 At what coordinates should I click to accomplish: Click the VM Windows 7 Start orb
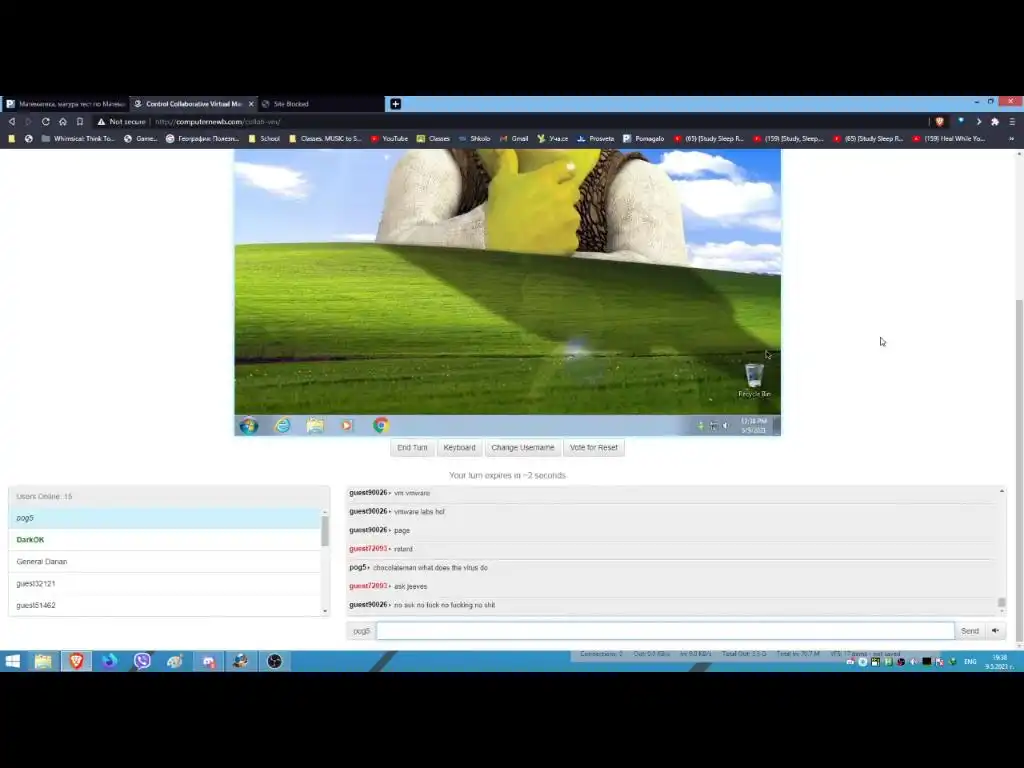tap(249, 426)
